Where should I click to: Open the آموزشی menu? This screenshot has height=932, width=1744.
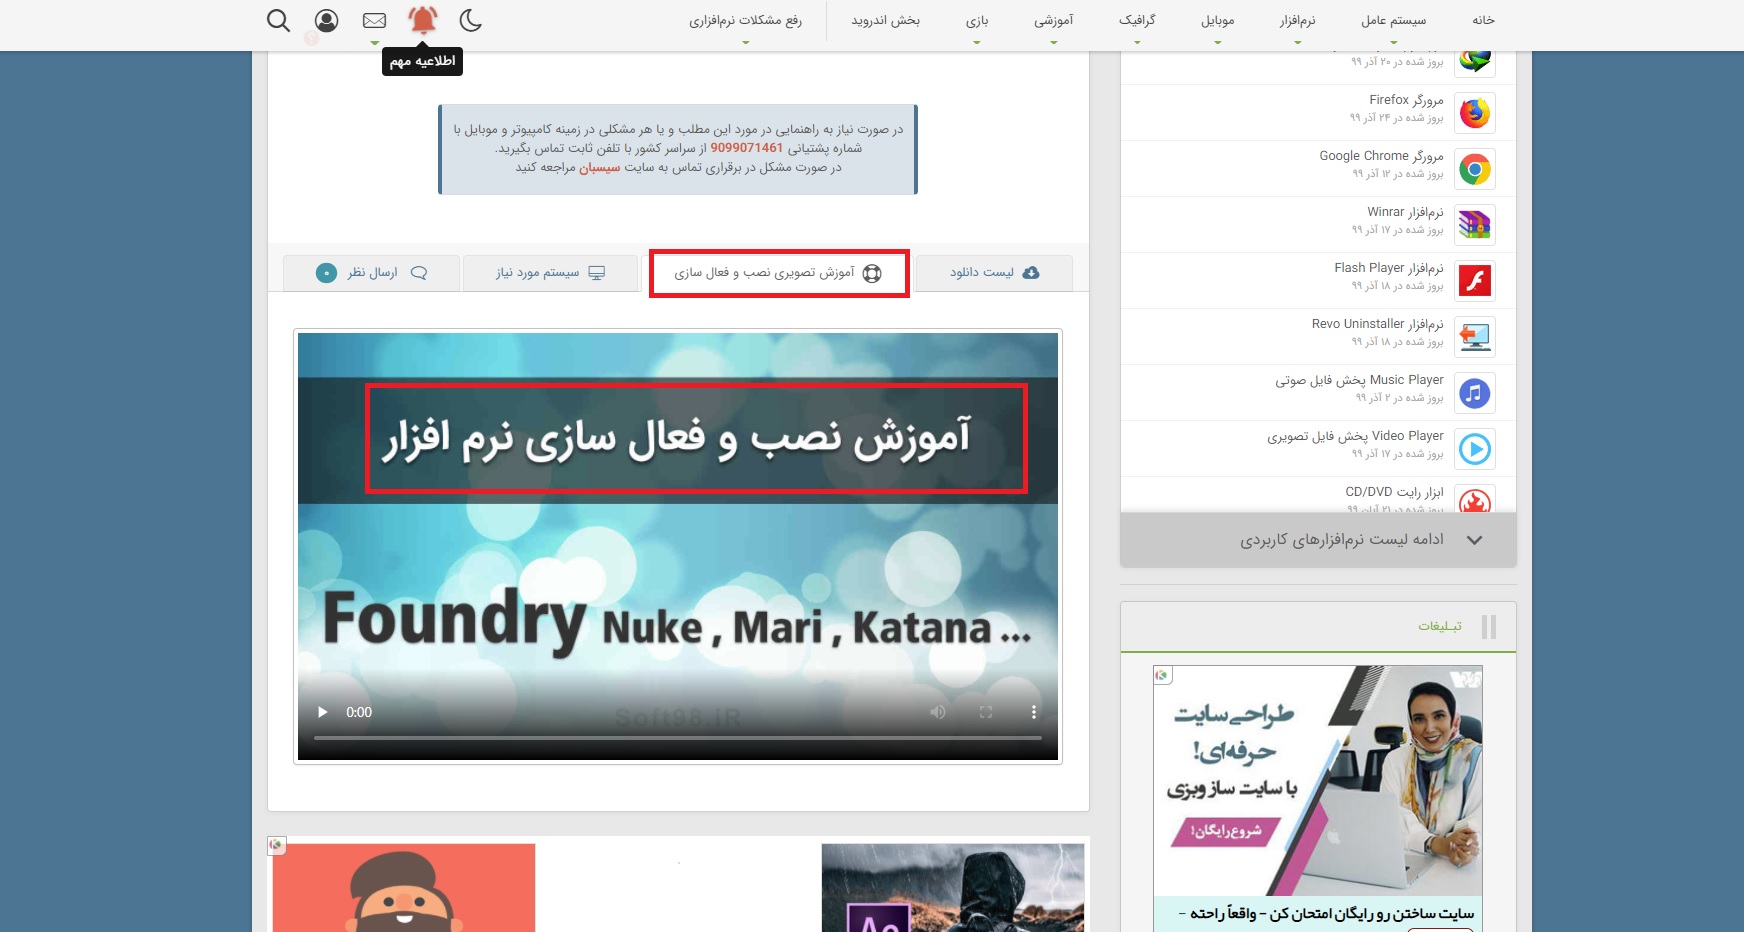click(x=1054, y=20)
